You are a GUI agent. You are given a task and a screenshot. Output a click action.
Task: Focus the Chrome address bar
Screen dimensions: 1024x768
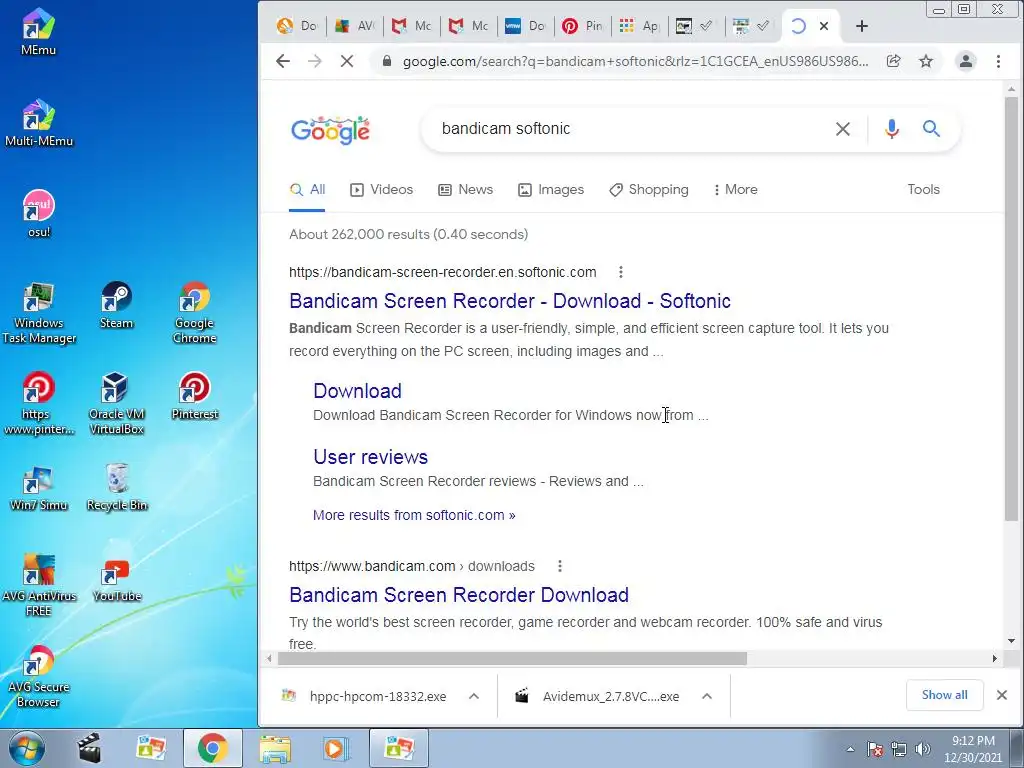(635, 61)
